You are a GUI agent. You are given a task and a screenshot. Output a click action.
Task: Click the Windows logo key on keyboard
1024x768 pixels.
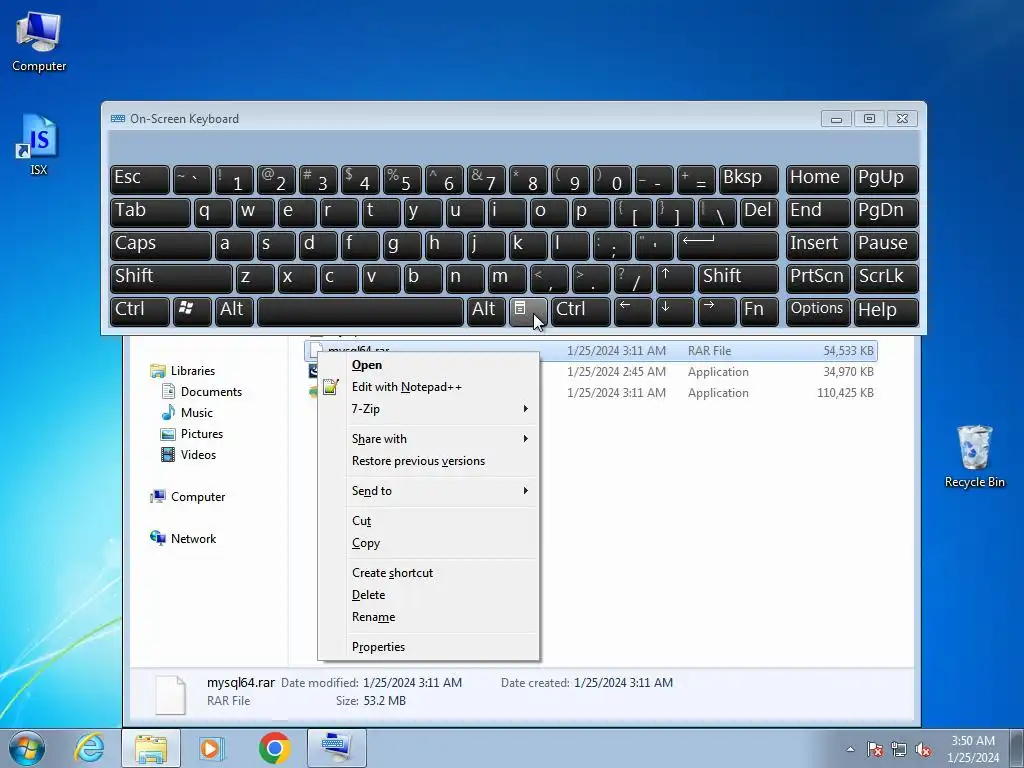[x=192, y=310]
